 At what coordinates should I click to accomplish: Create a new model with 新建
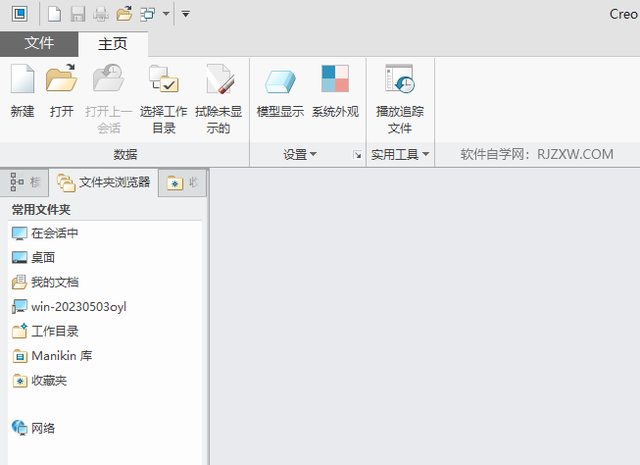click(22, 91)
